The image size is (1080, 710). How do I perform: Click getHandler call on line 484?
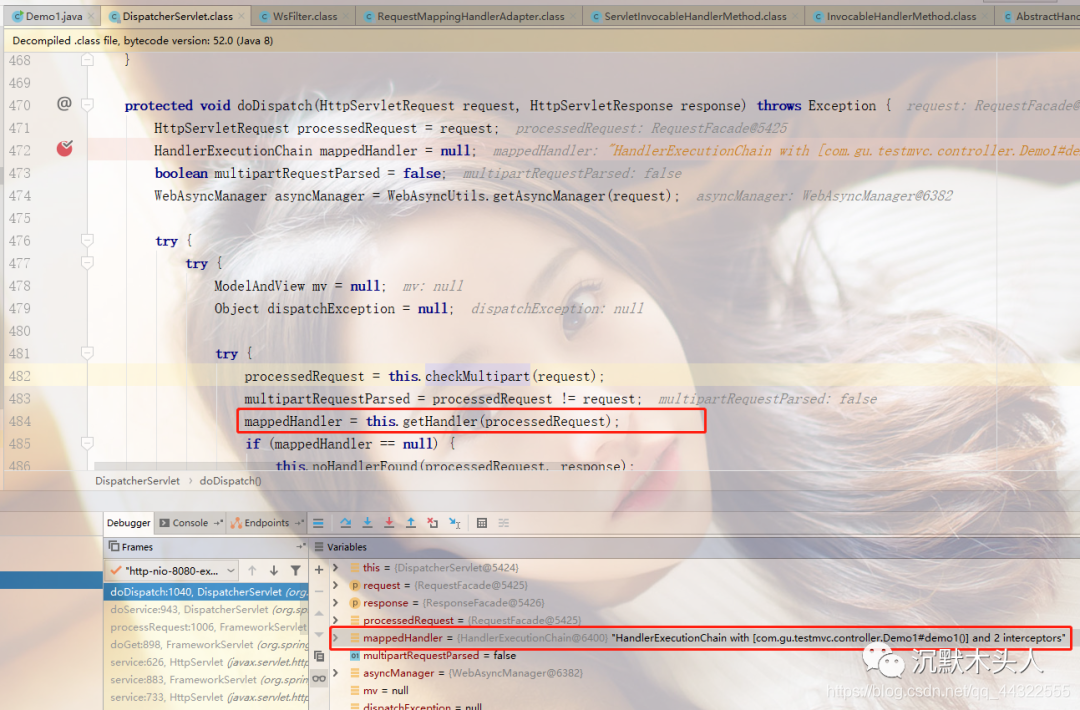pyautogui.click(x=439, y=421)
